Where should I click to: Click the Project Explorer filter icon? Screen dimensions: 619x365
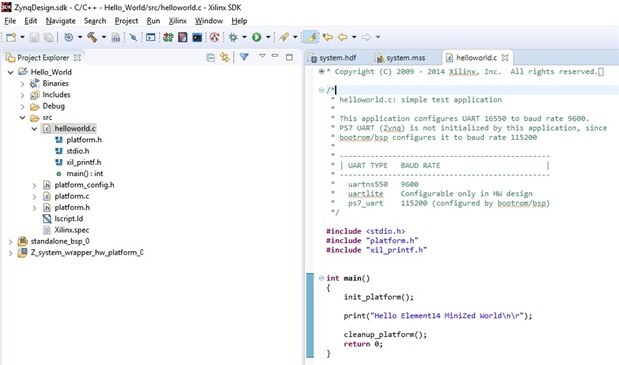tap(244, 57)
